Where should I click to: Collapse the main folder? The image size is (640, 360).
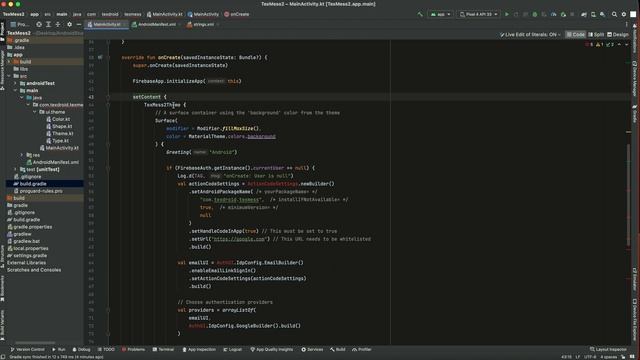(x=16, y=91)
